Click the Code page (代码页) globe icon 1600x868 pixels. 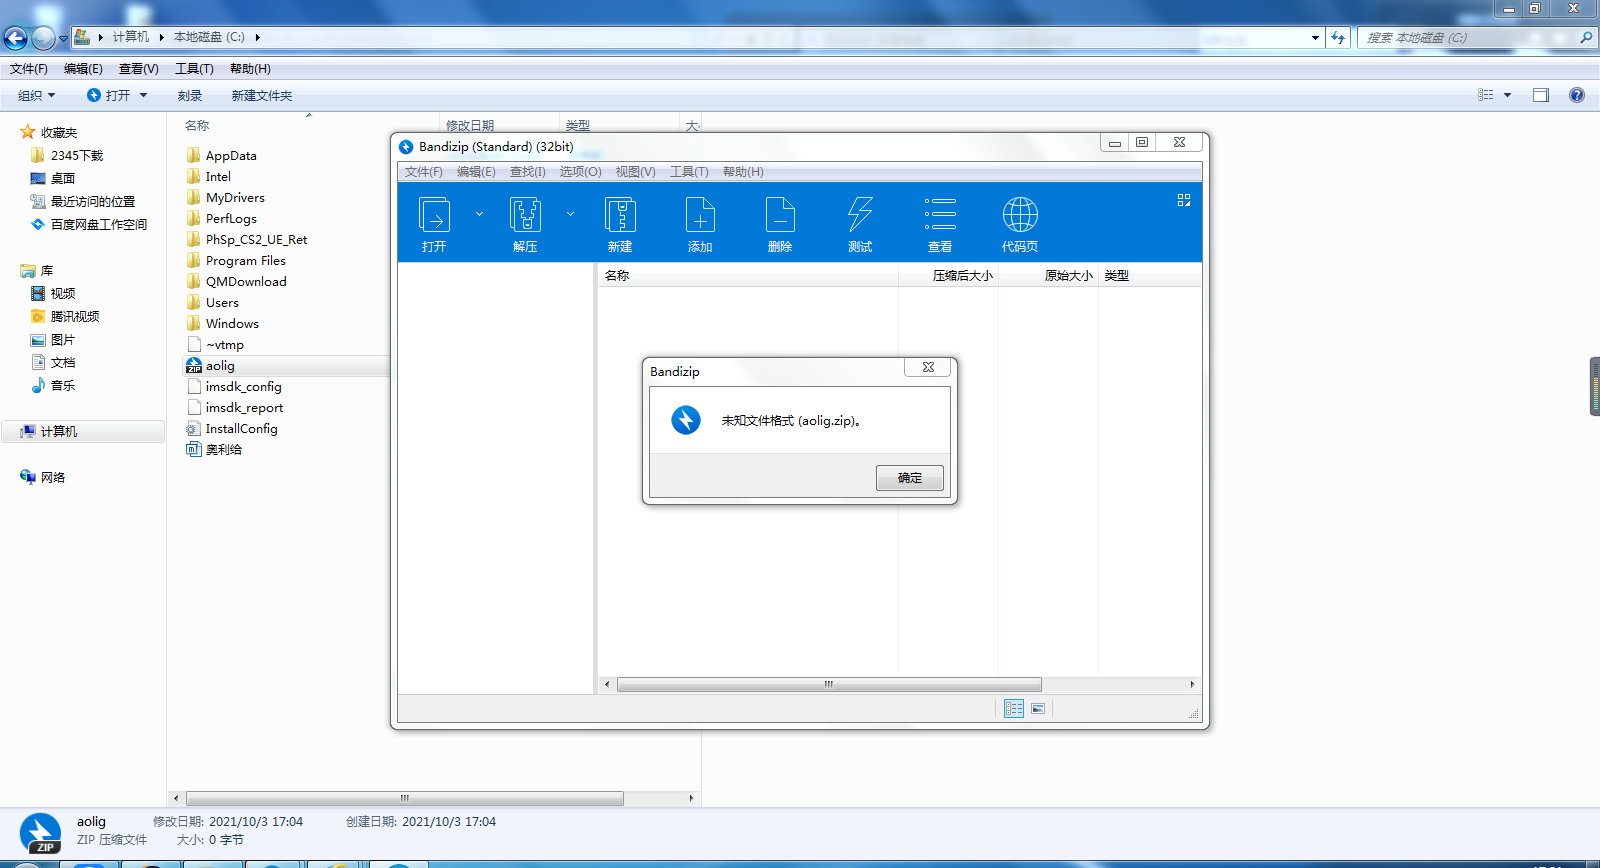click(1020, 214)
